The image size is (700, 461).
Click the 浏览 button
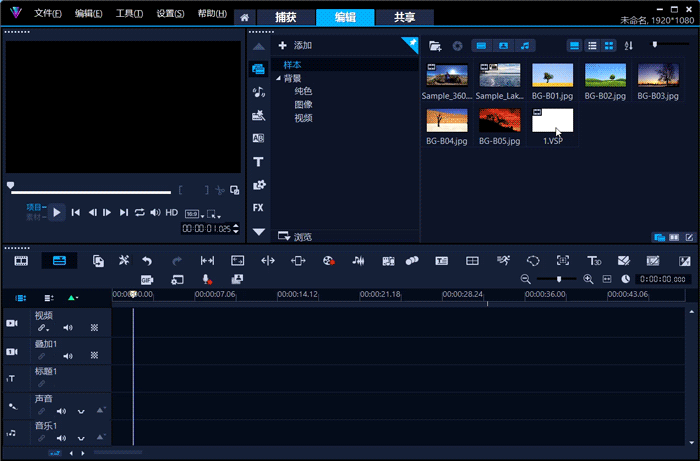(296, 237)
